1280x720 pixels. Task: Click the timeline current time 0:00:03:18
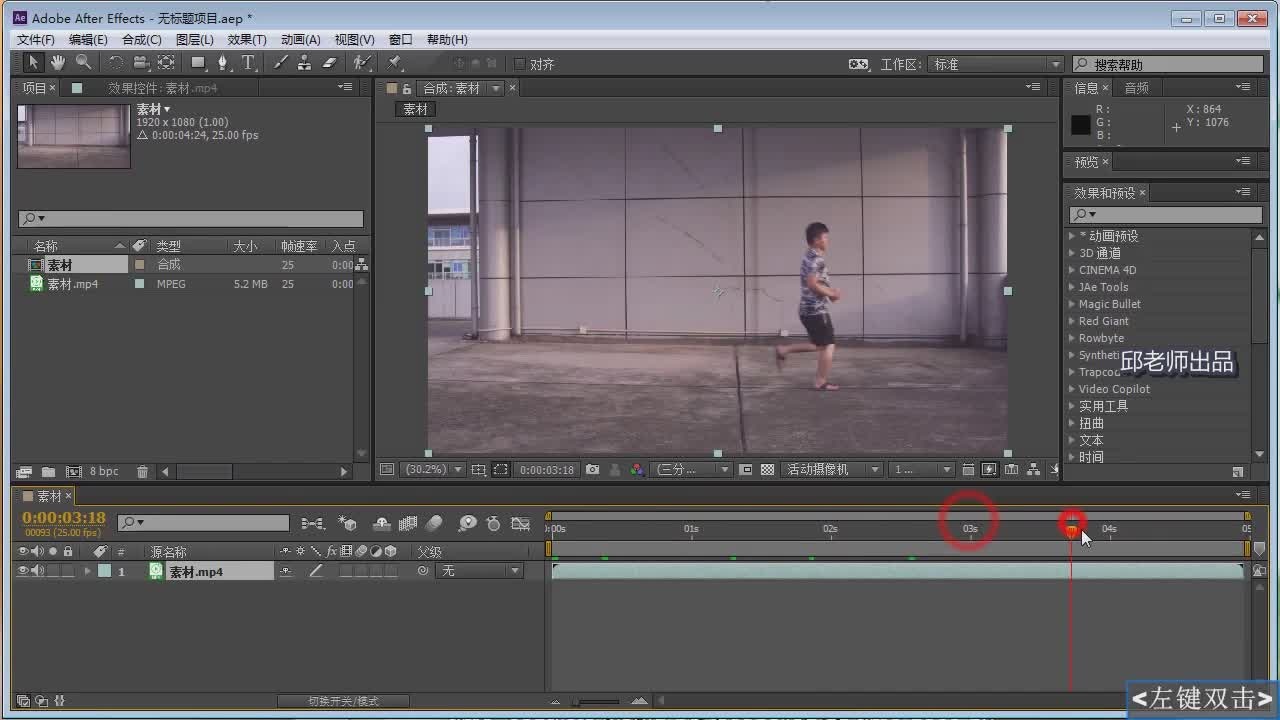click(64, 518)
